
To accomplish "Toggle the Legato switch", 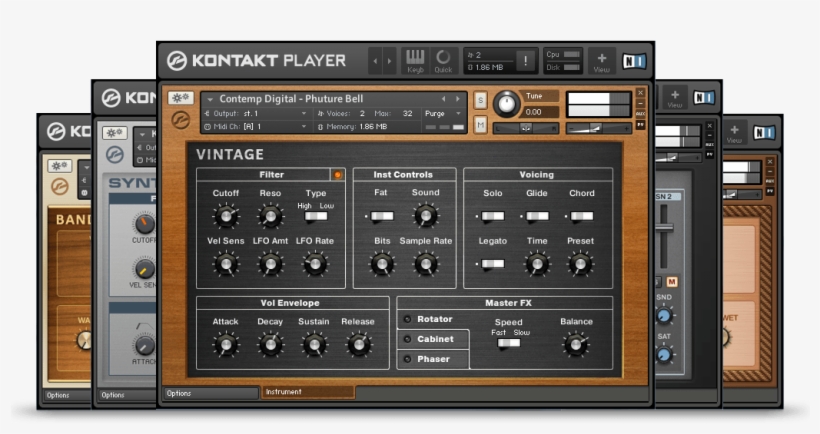I will coord(493,264).
